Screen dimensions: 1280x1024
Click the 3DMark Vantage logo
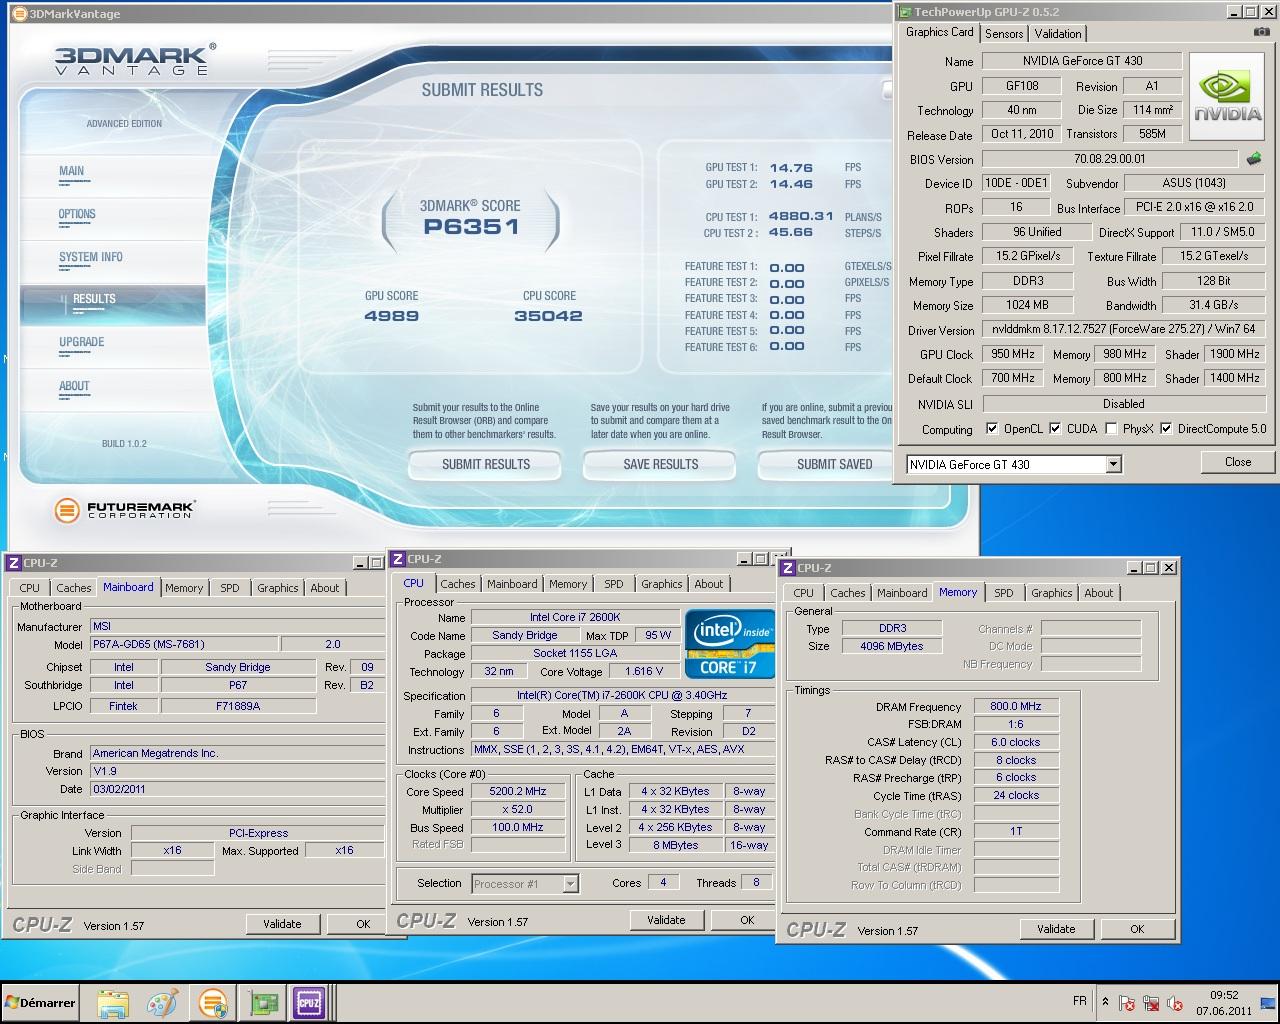click(135, 58)
